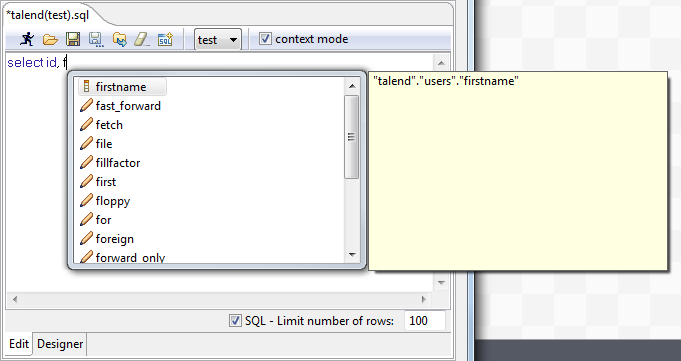The image size is (681, 361).
Task: Toggle the context mode checkbox
Action: 265,39
